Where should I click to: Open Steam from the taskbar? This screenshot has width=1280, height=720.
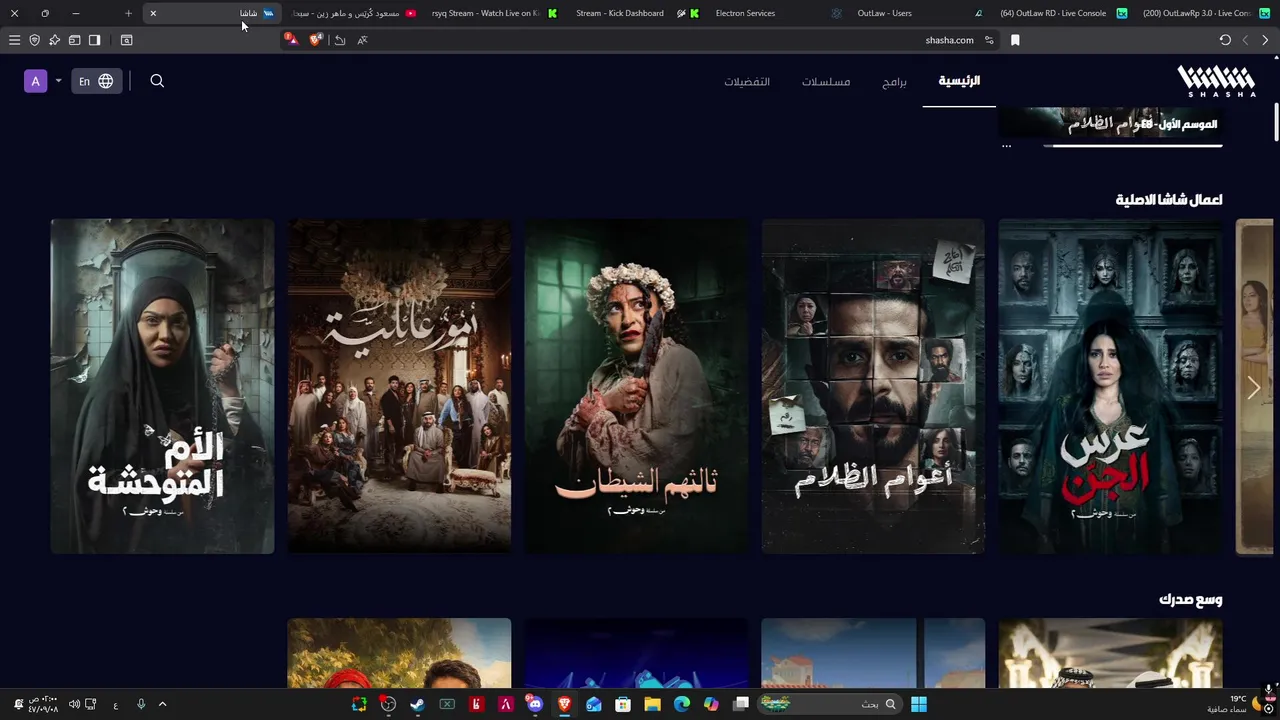(417, 704)
